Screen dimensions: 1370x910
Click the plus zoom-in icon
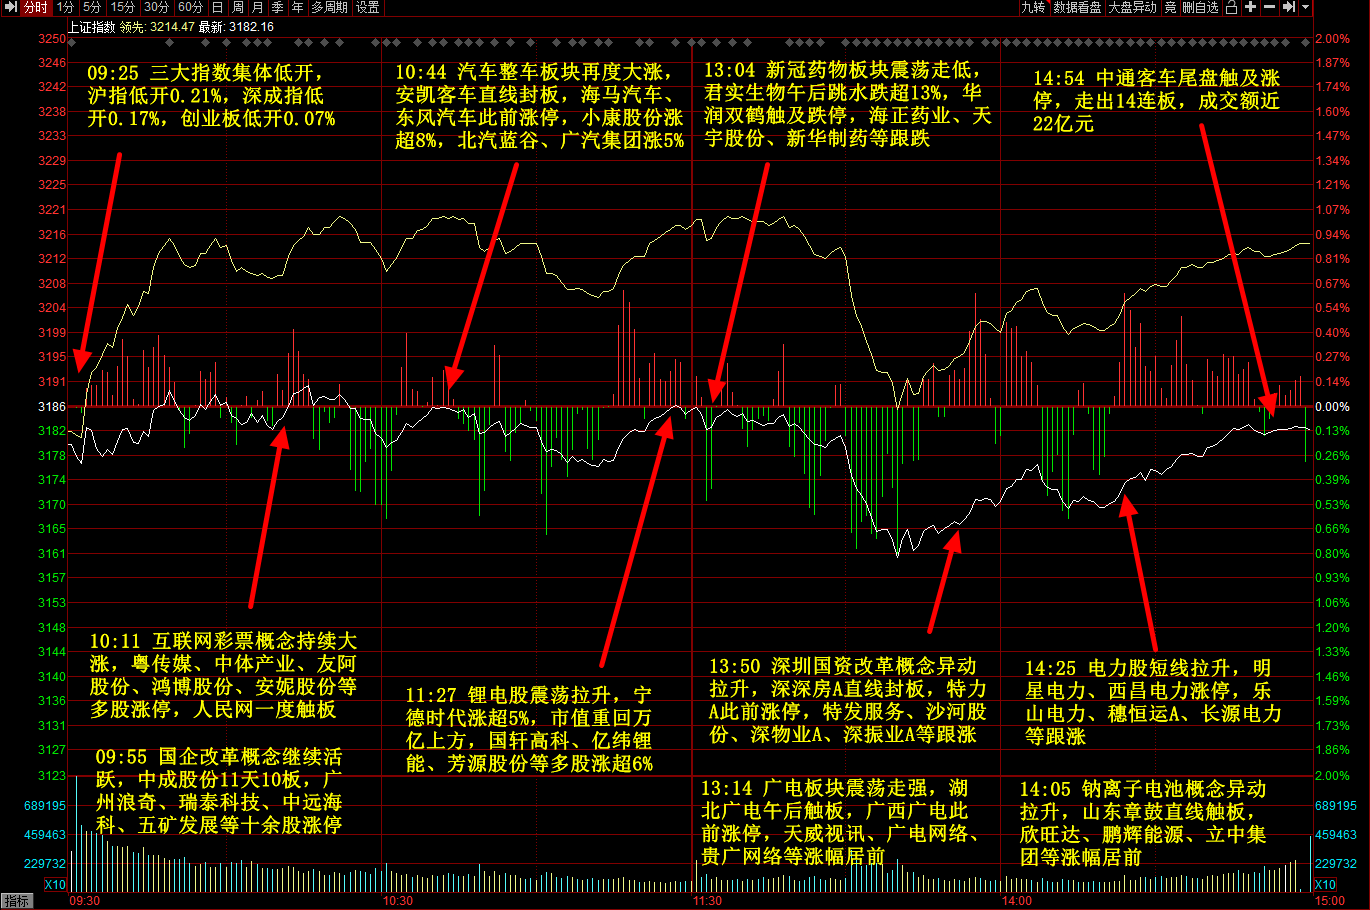1250,7
